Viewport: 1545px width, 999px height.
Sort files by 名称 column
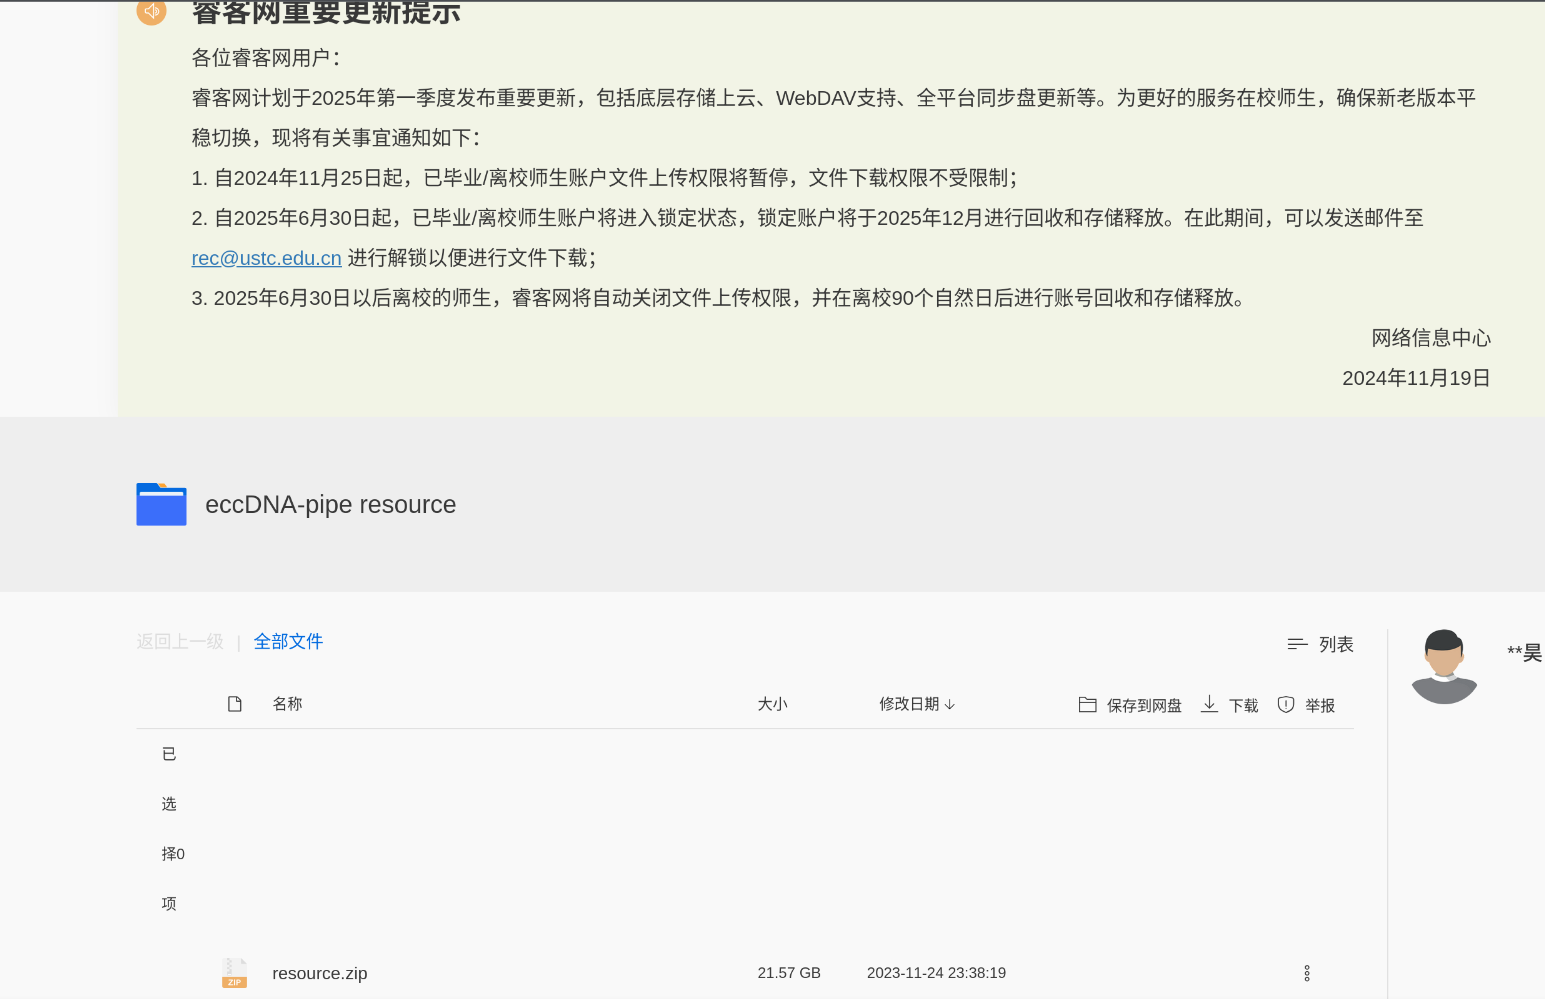tap(287, 704)
